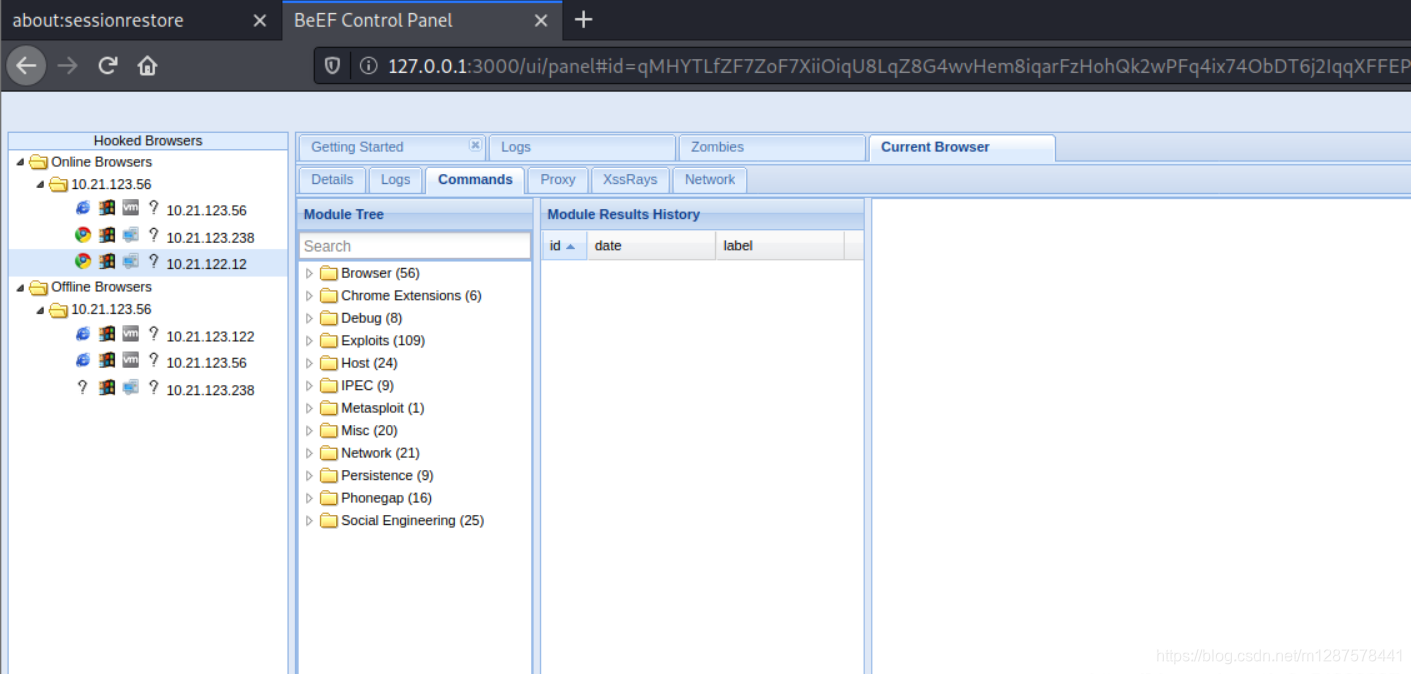
Task: Select the Commands sub-tab
Action: click(475, 180)
